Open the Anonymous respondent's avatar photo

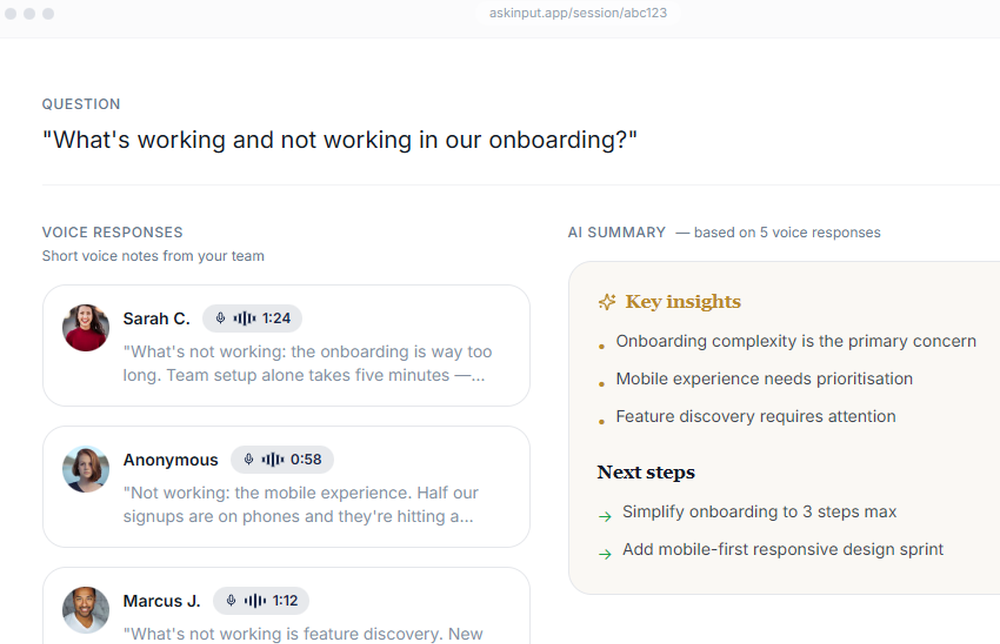tap(85, 469)
